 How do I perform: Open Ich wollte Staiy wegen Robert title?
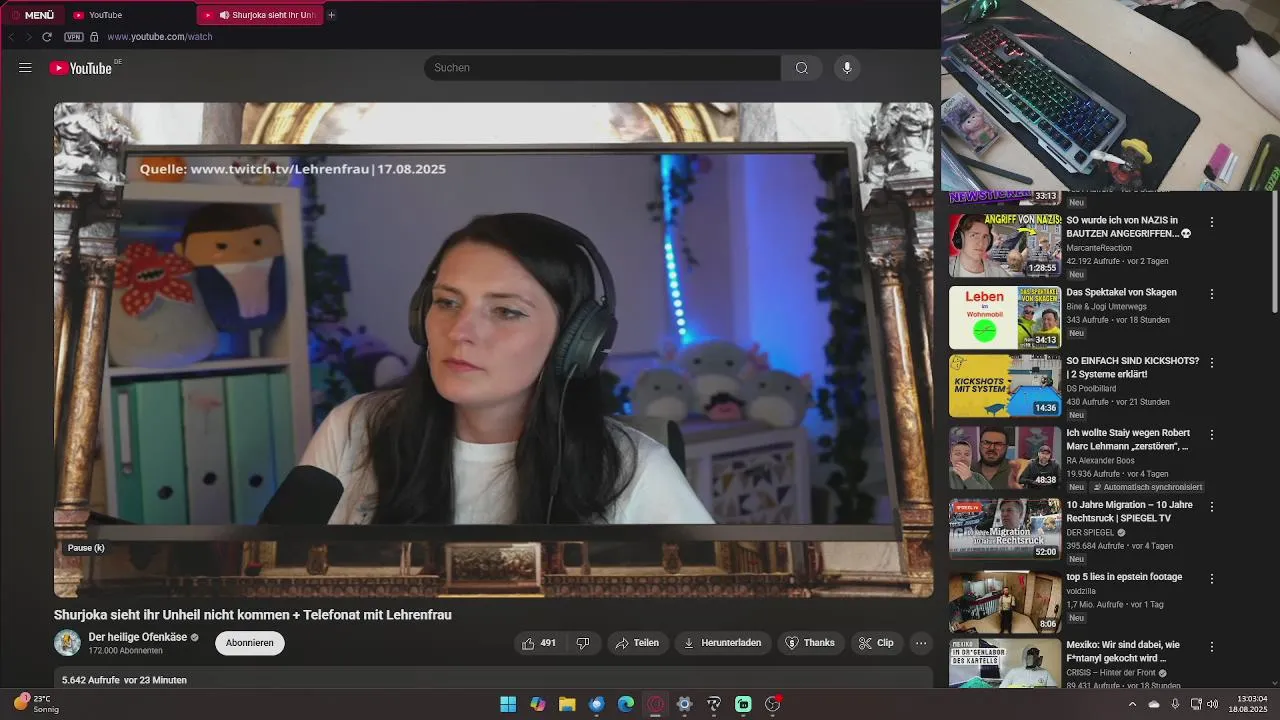tap(1128, 439)
